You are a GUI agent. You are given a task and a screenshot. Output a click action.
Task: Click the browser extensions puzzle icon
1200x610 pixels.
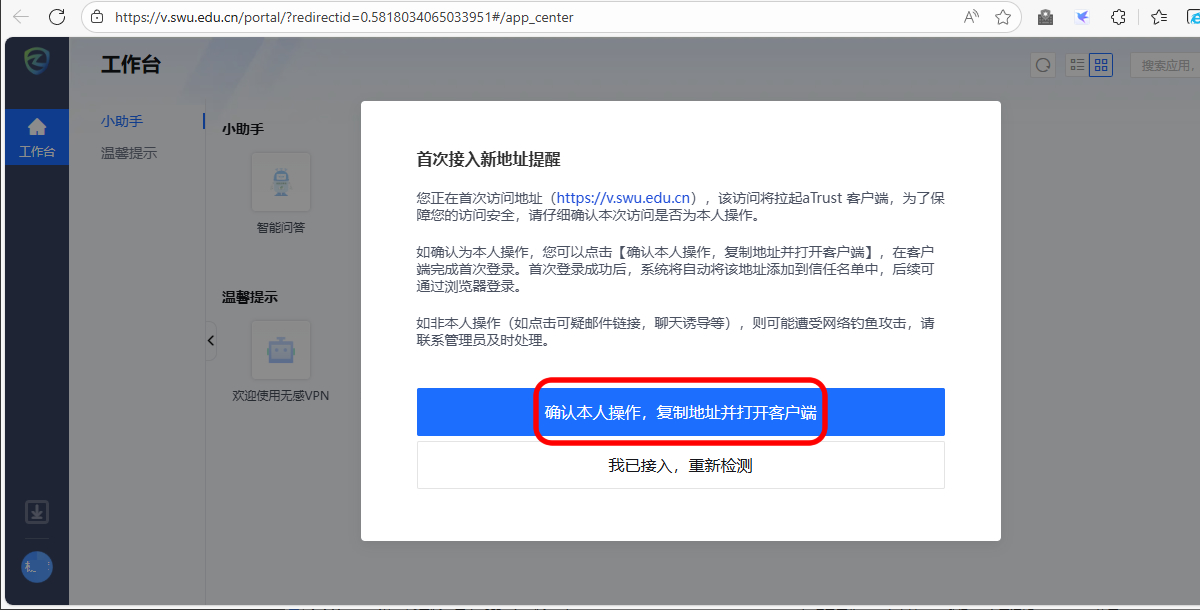(x=1118, y=17)
